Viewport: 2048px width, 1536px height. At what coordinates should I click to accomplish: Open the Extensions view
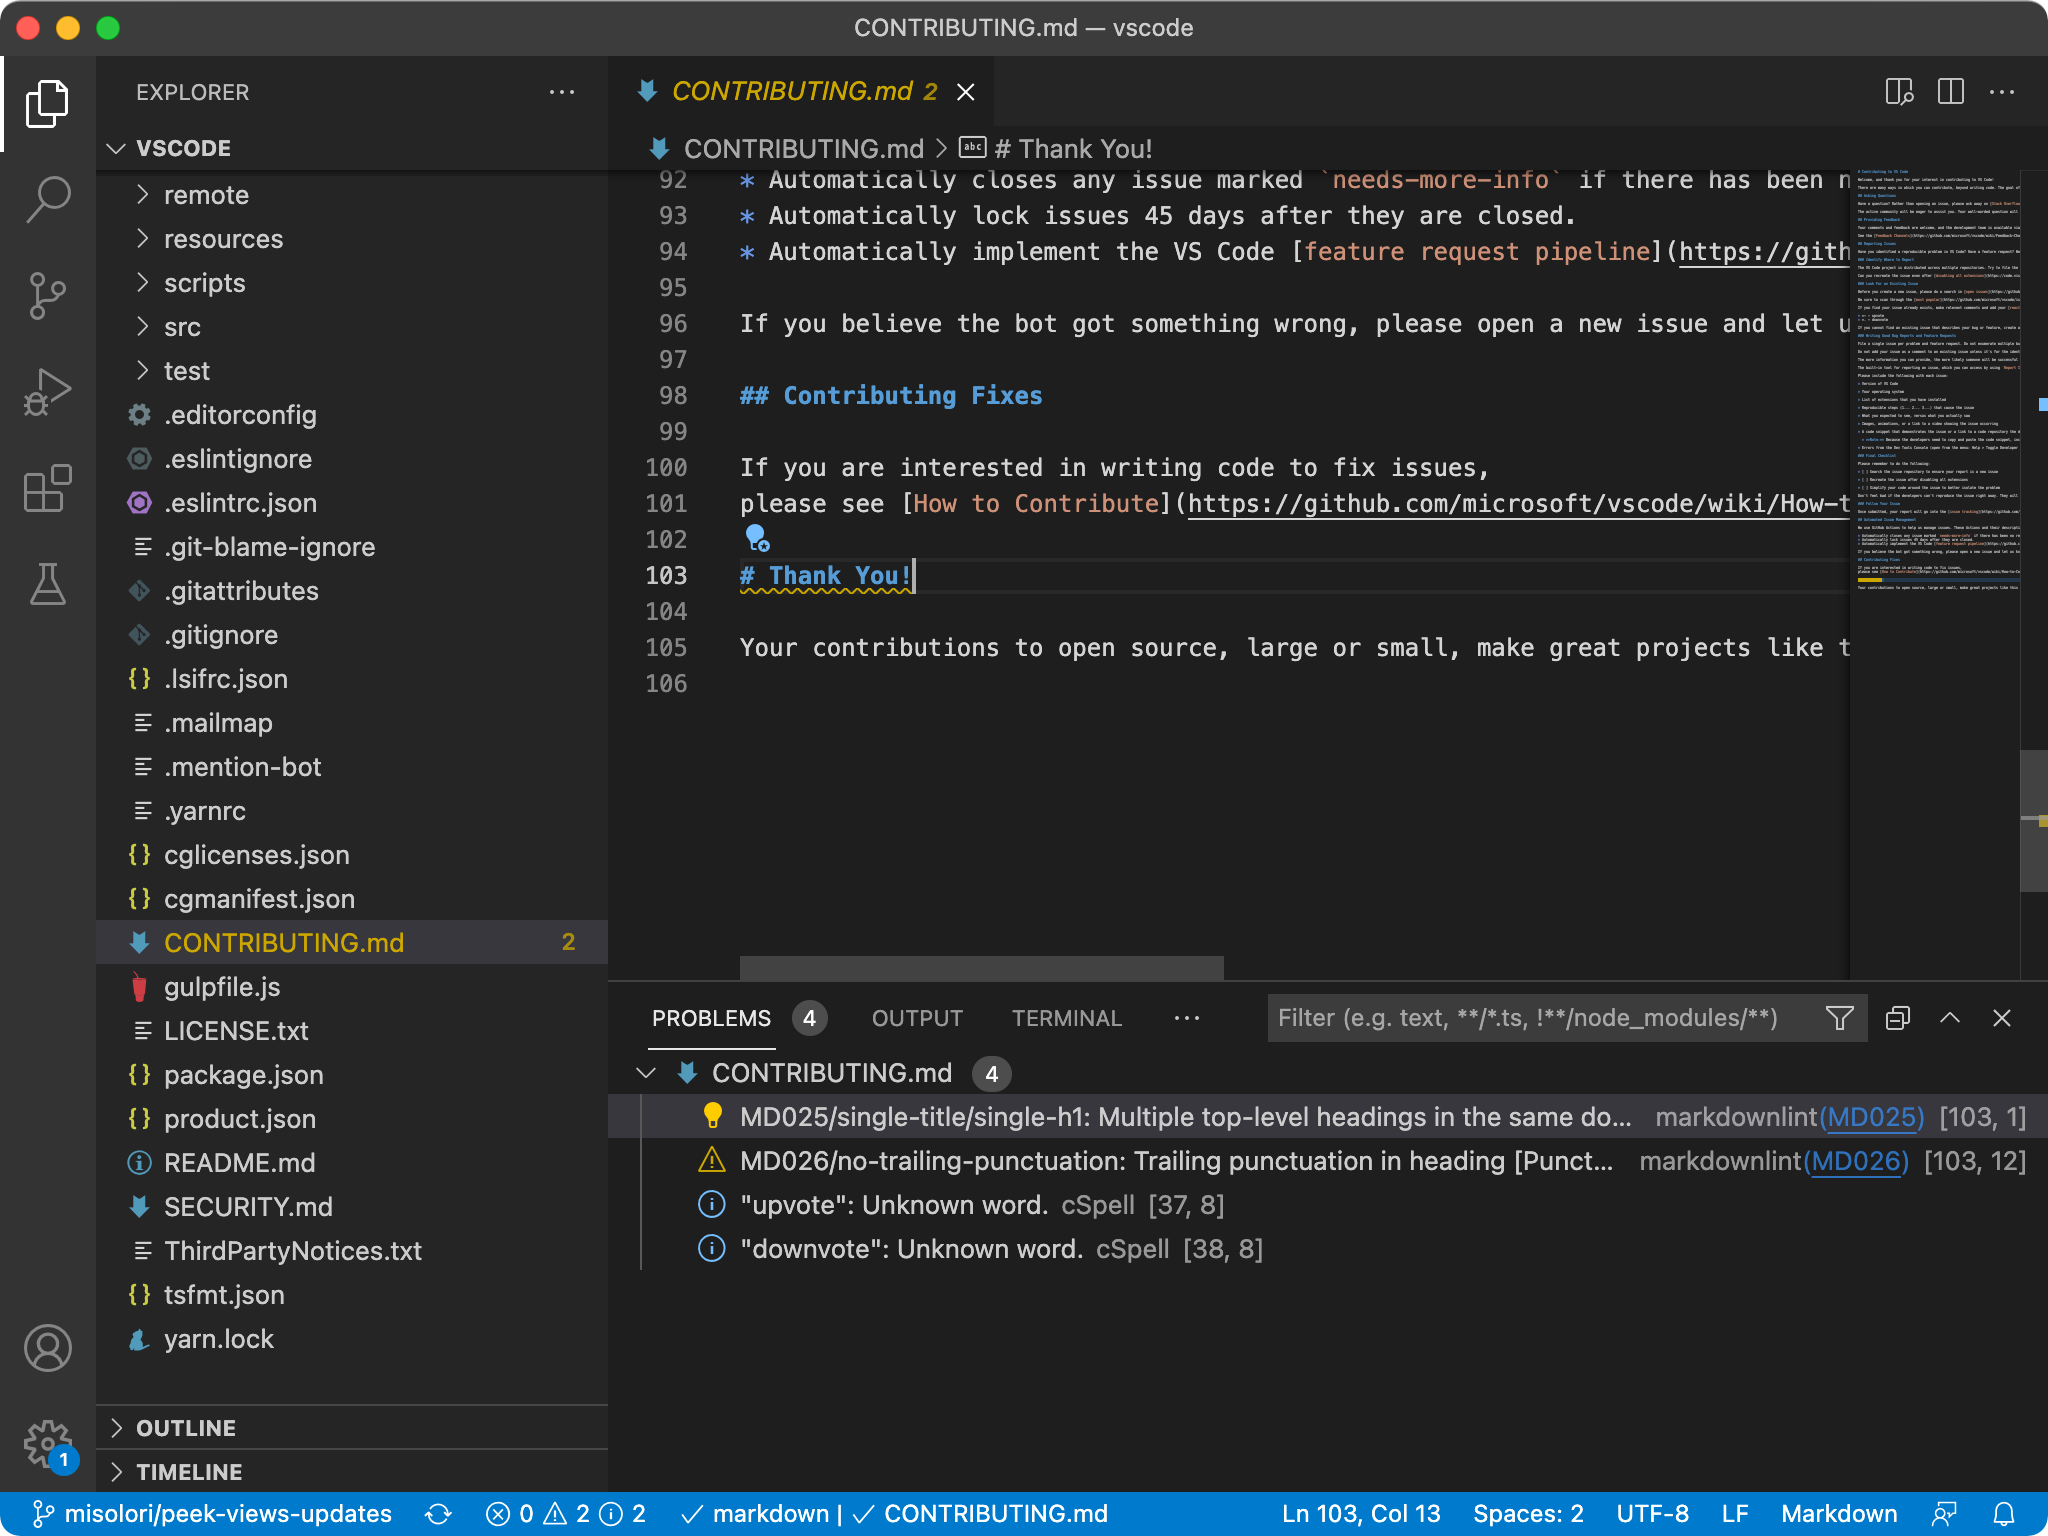(x=47, y=489)
